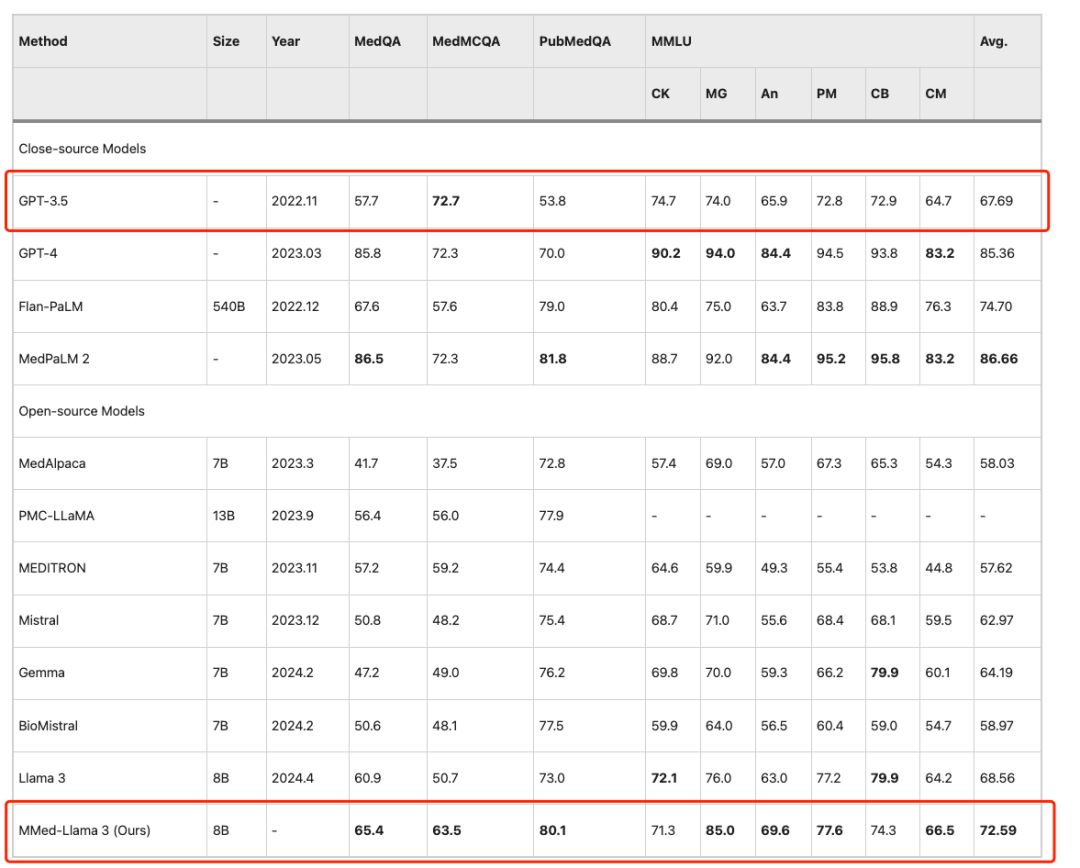
Task: Click the PubMedQA column header
Action: pyautogui.click(x=574, y=41)
